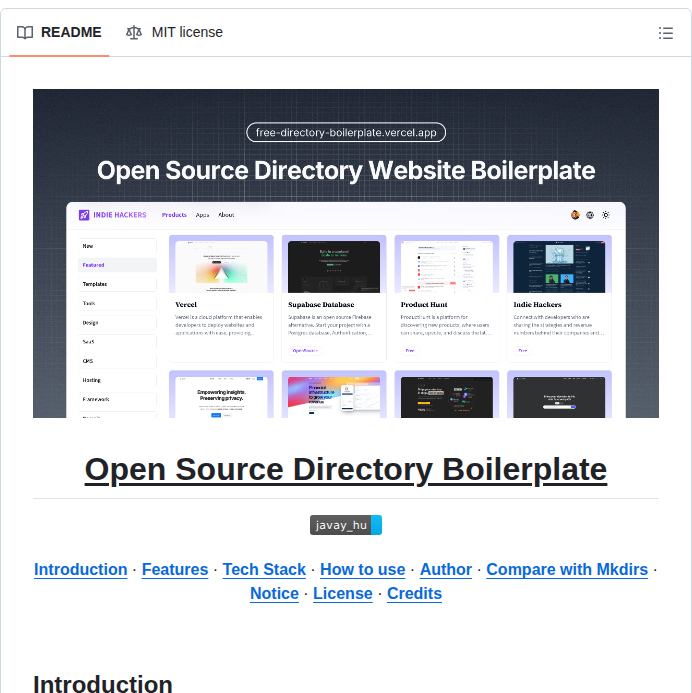692x693 pixels.
Task: Click the Indie Hackers rocket logo in banner
Action: pyautogui.click(x=84, y=215)
